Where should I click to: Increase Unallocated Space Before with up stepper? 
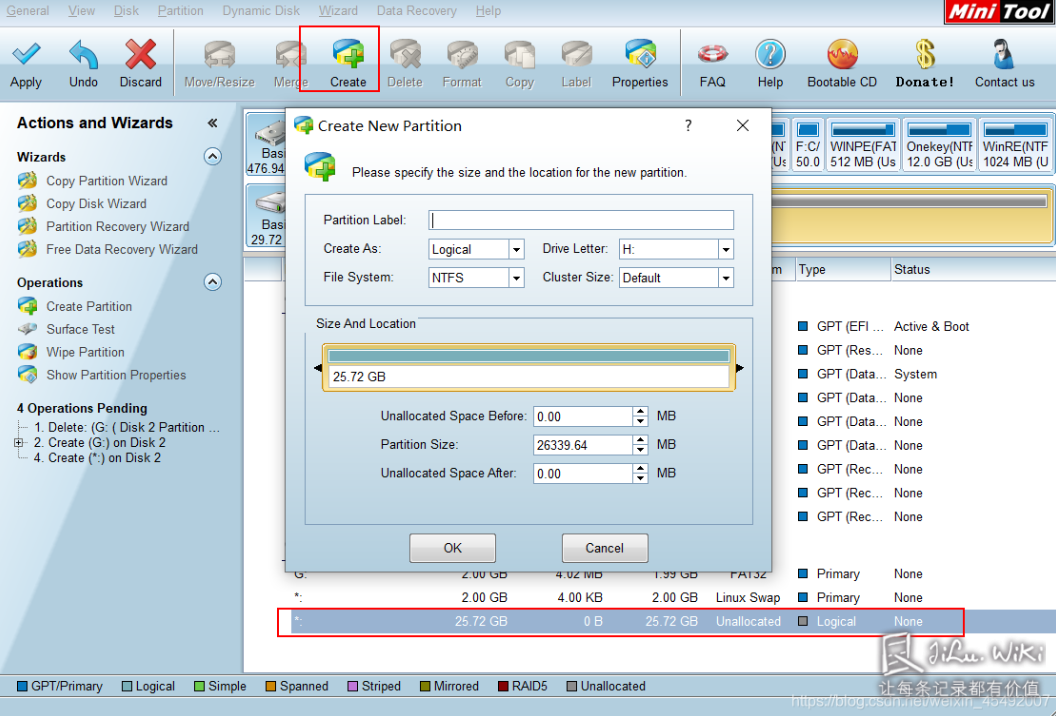coord(640,412)
